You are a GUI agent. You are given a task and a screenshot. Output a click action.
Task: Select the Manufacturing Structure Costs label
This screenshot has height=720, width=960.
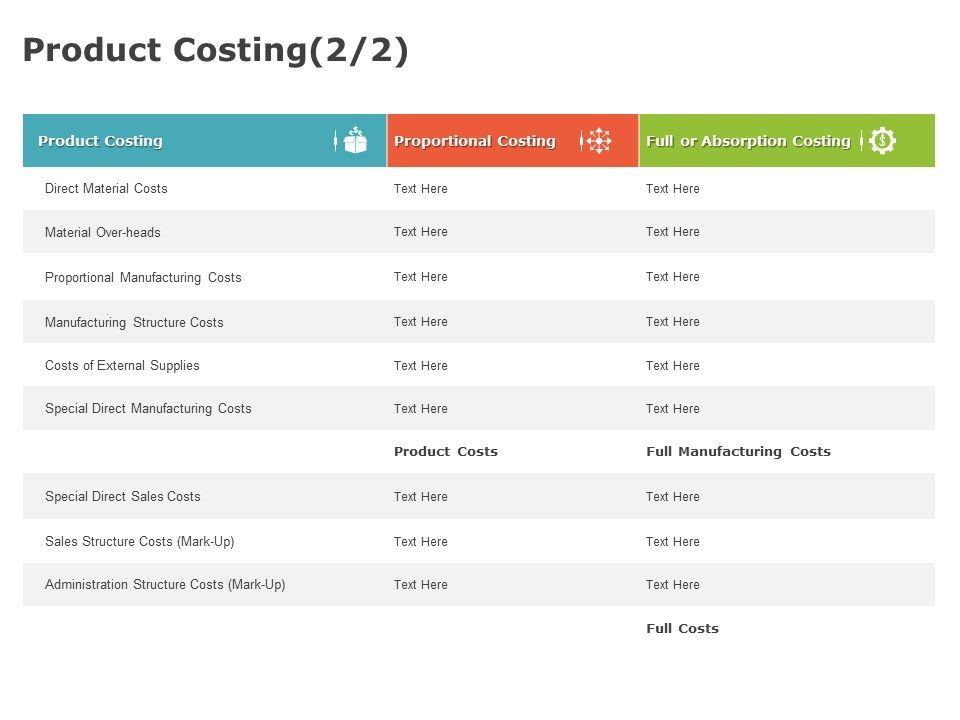coord(134,322)
